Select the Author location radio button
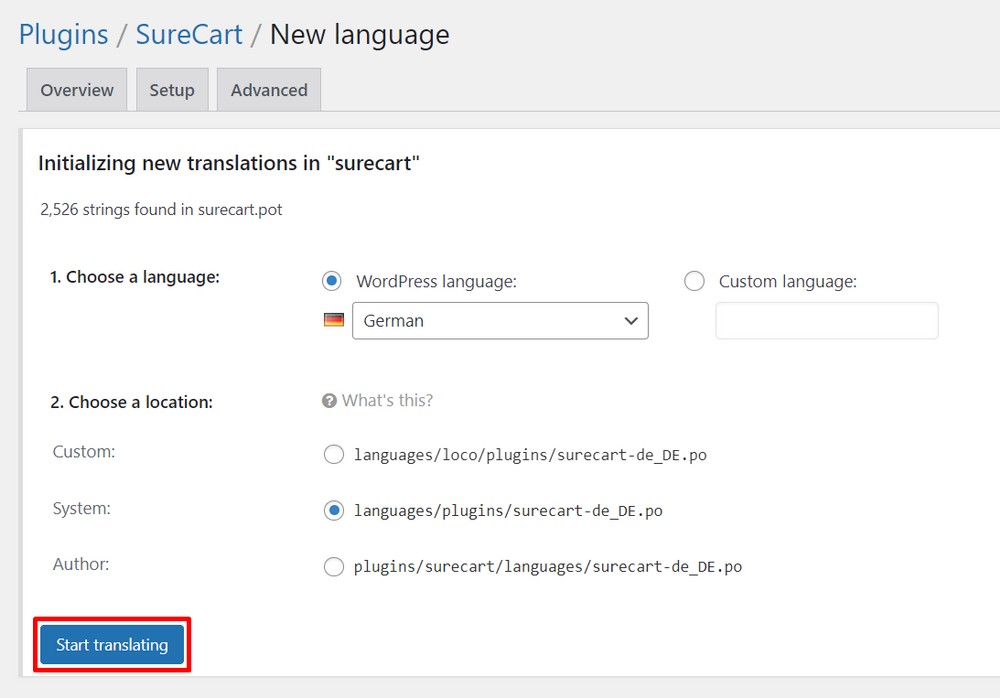Viewport: 1000px width, 698px height. (334, 566)
